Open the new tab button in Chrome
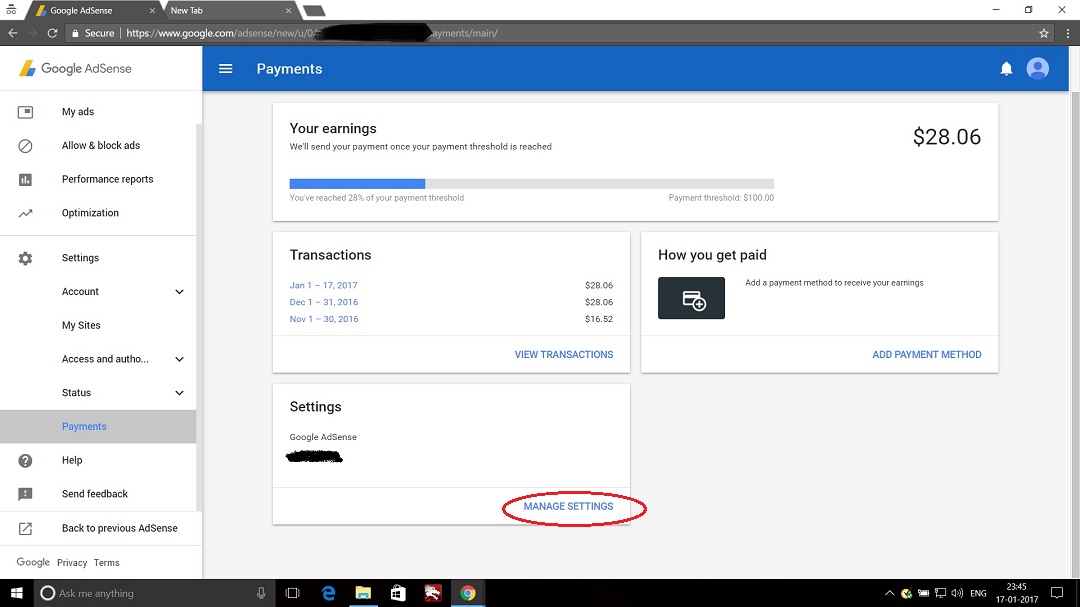 click(314, 11)
